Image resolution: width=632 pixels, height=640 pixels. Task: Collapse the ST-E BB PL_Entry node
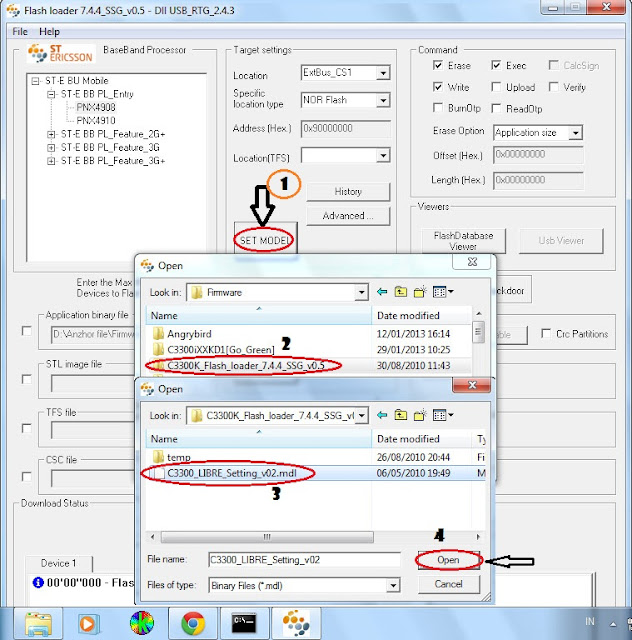[x=51, y=95]
